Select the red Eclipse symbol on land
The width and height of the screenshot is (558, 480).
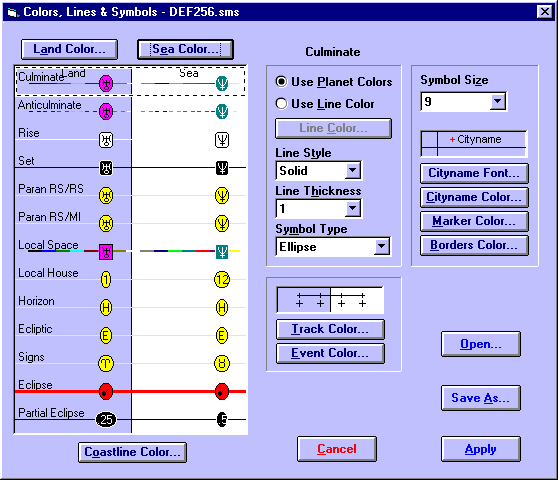click(x=106, y=391)
